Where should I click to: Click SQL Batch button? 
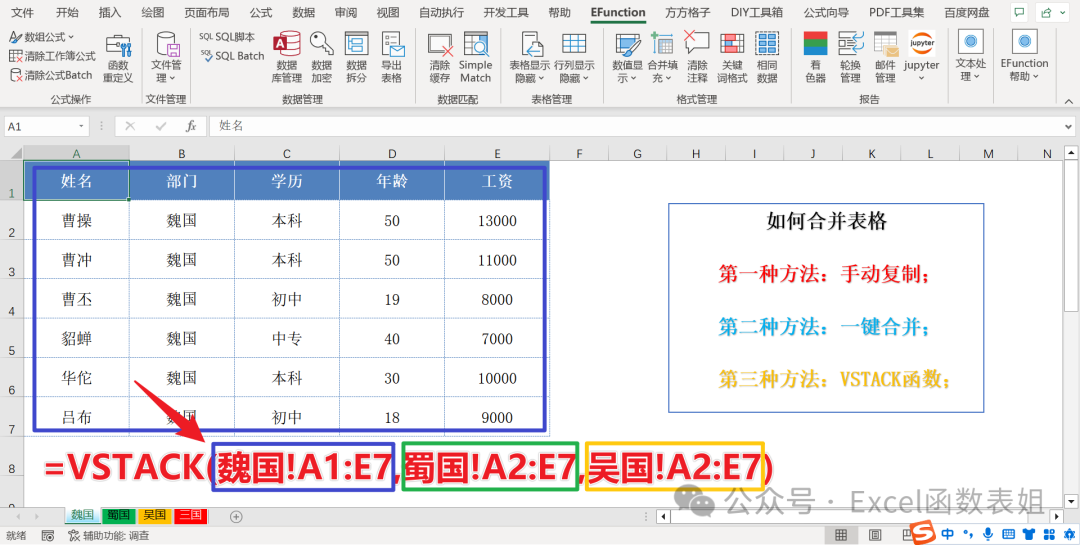(233, 56)
